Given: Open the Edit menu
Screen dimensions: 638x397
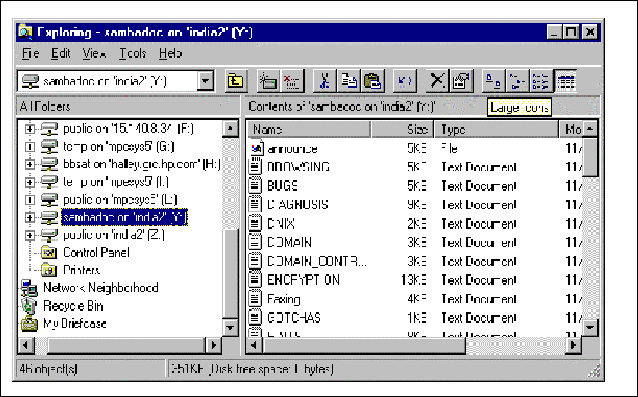Looking at the screenshot, I should (x=61, y=53).
